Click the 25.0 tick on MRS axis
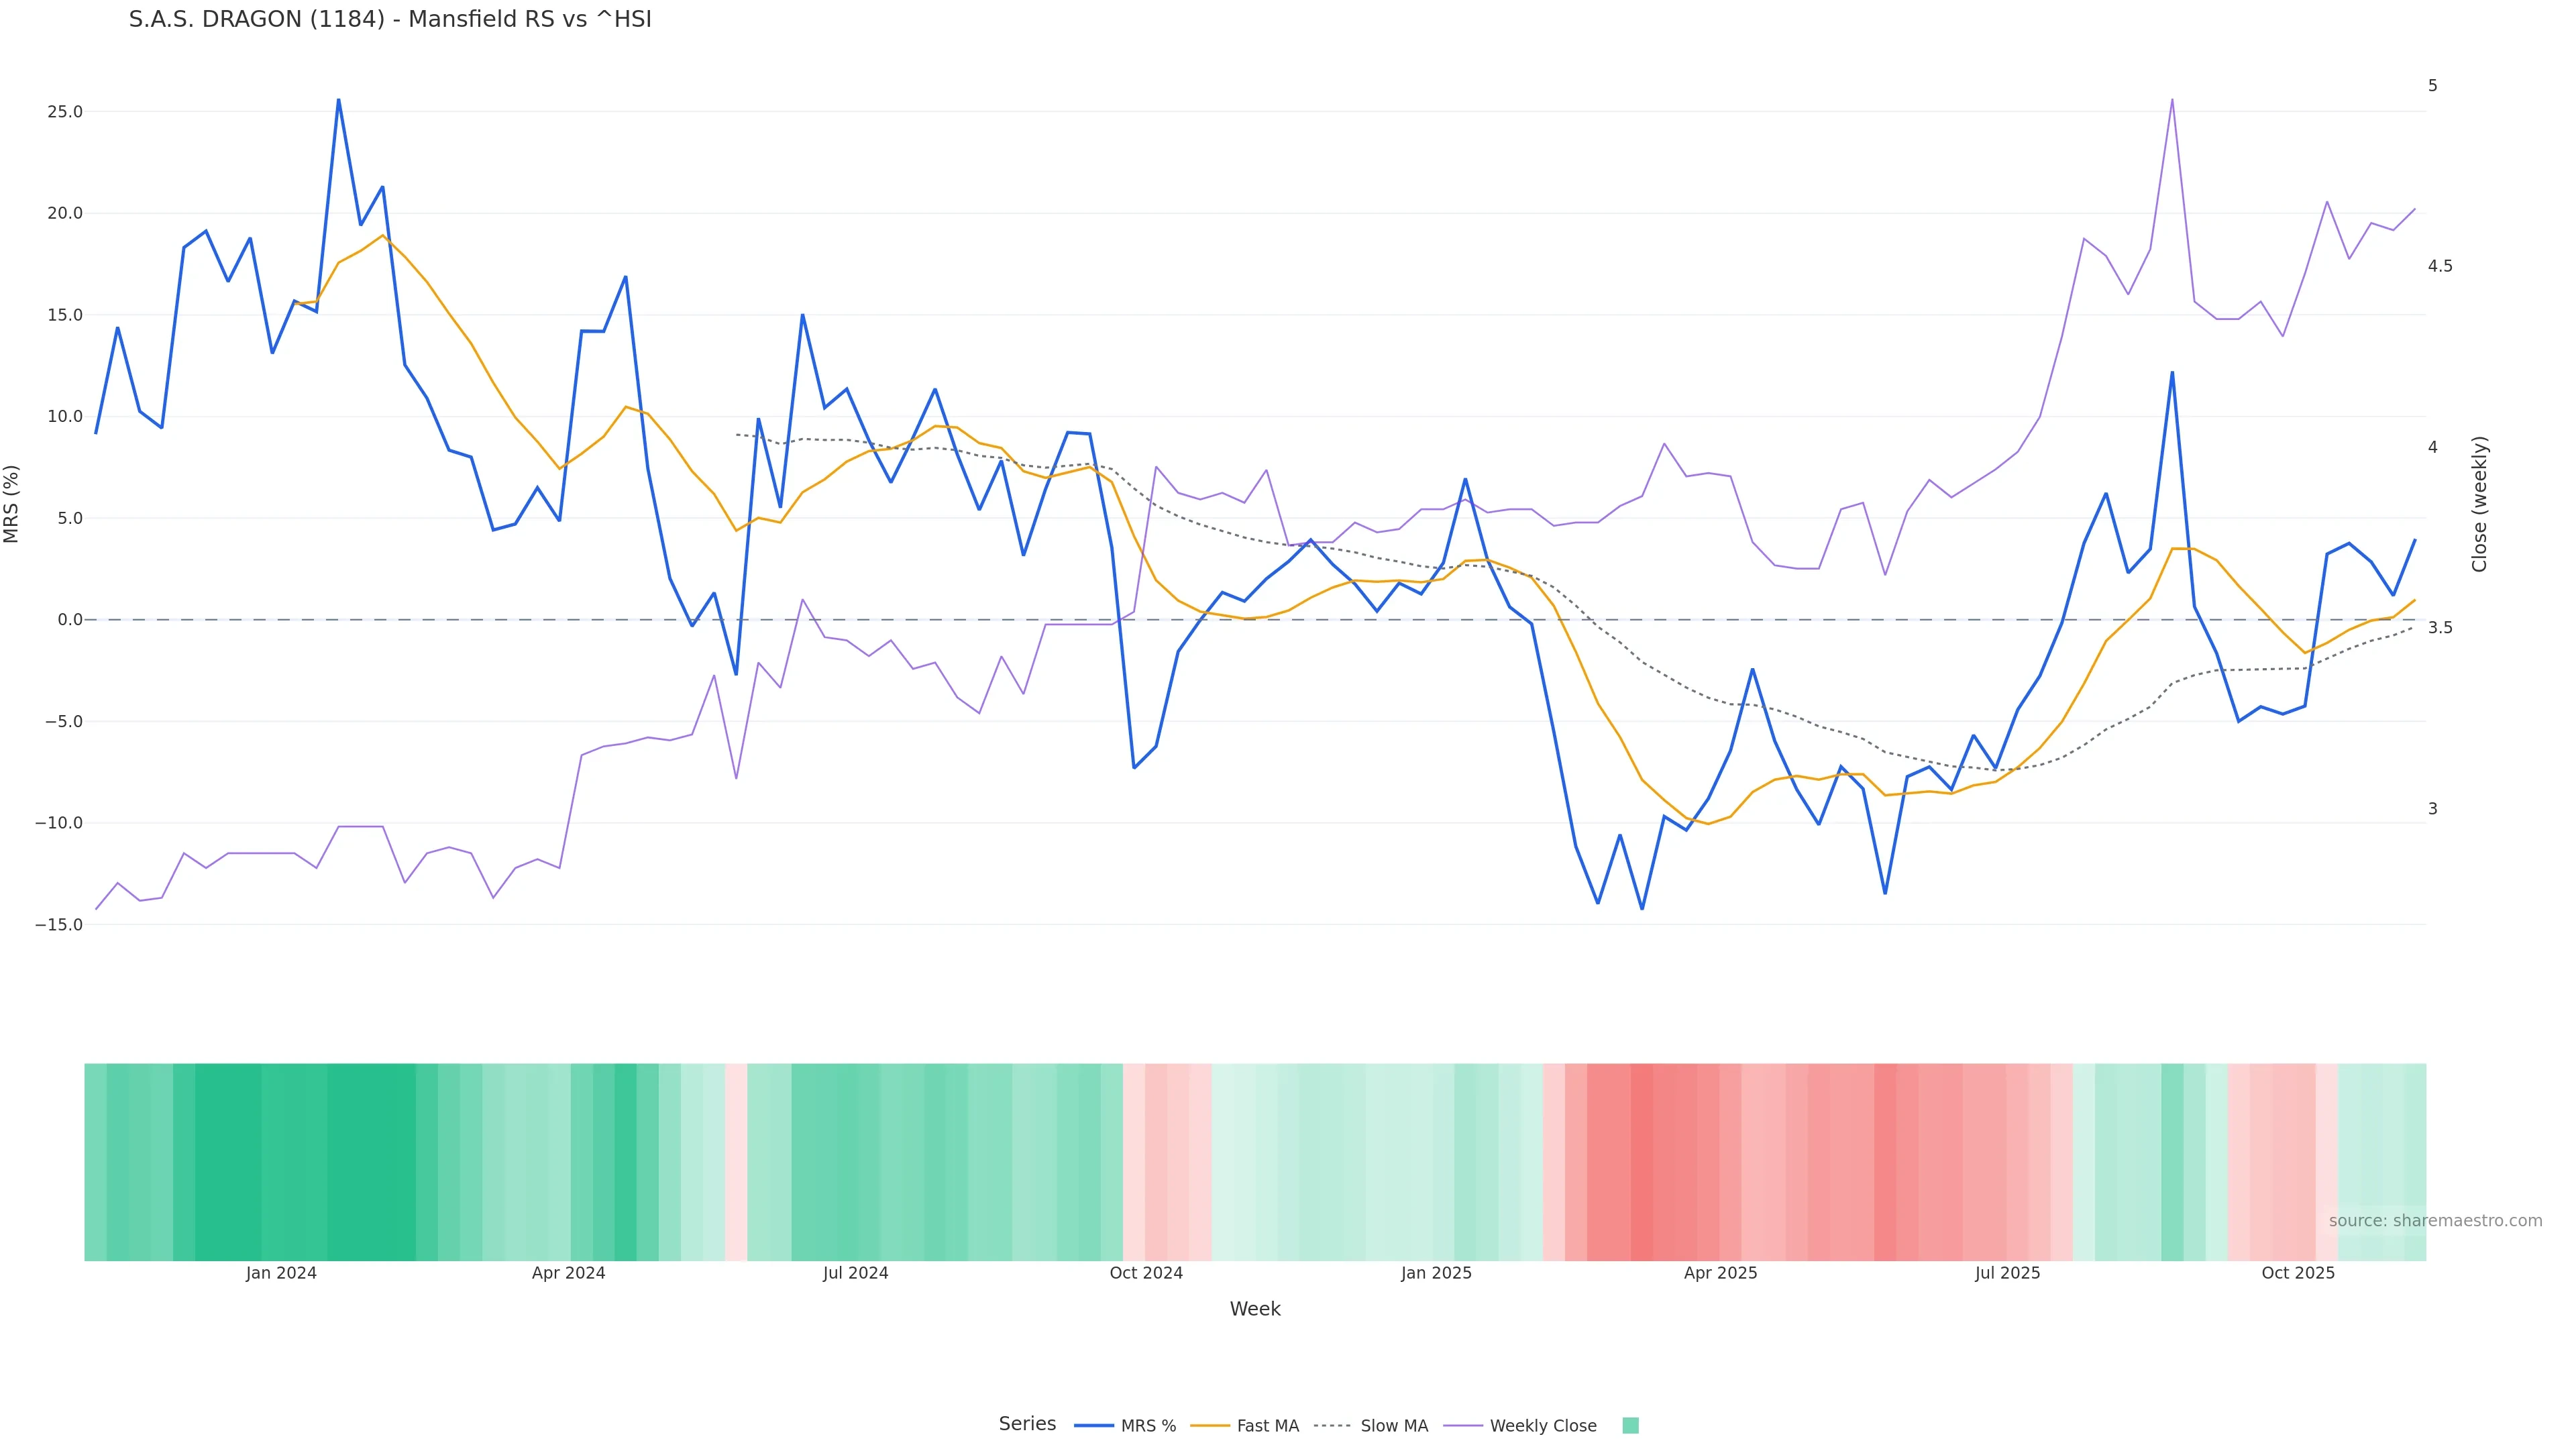 pos(65,112)
